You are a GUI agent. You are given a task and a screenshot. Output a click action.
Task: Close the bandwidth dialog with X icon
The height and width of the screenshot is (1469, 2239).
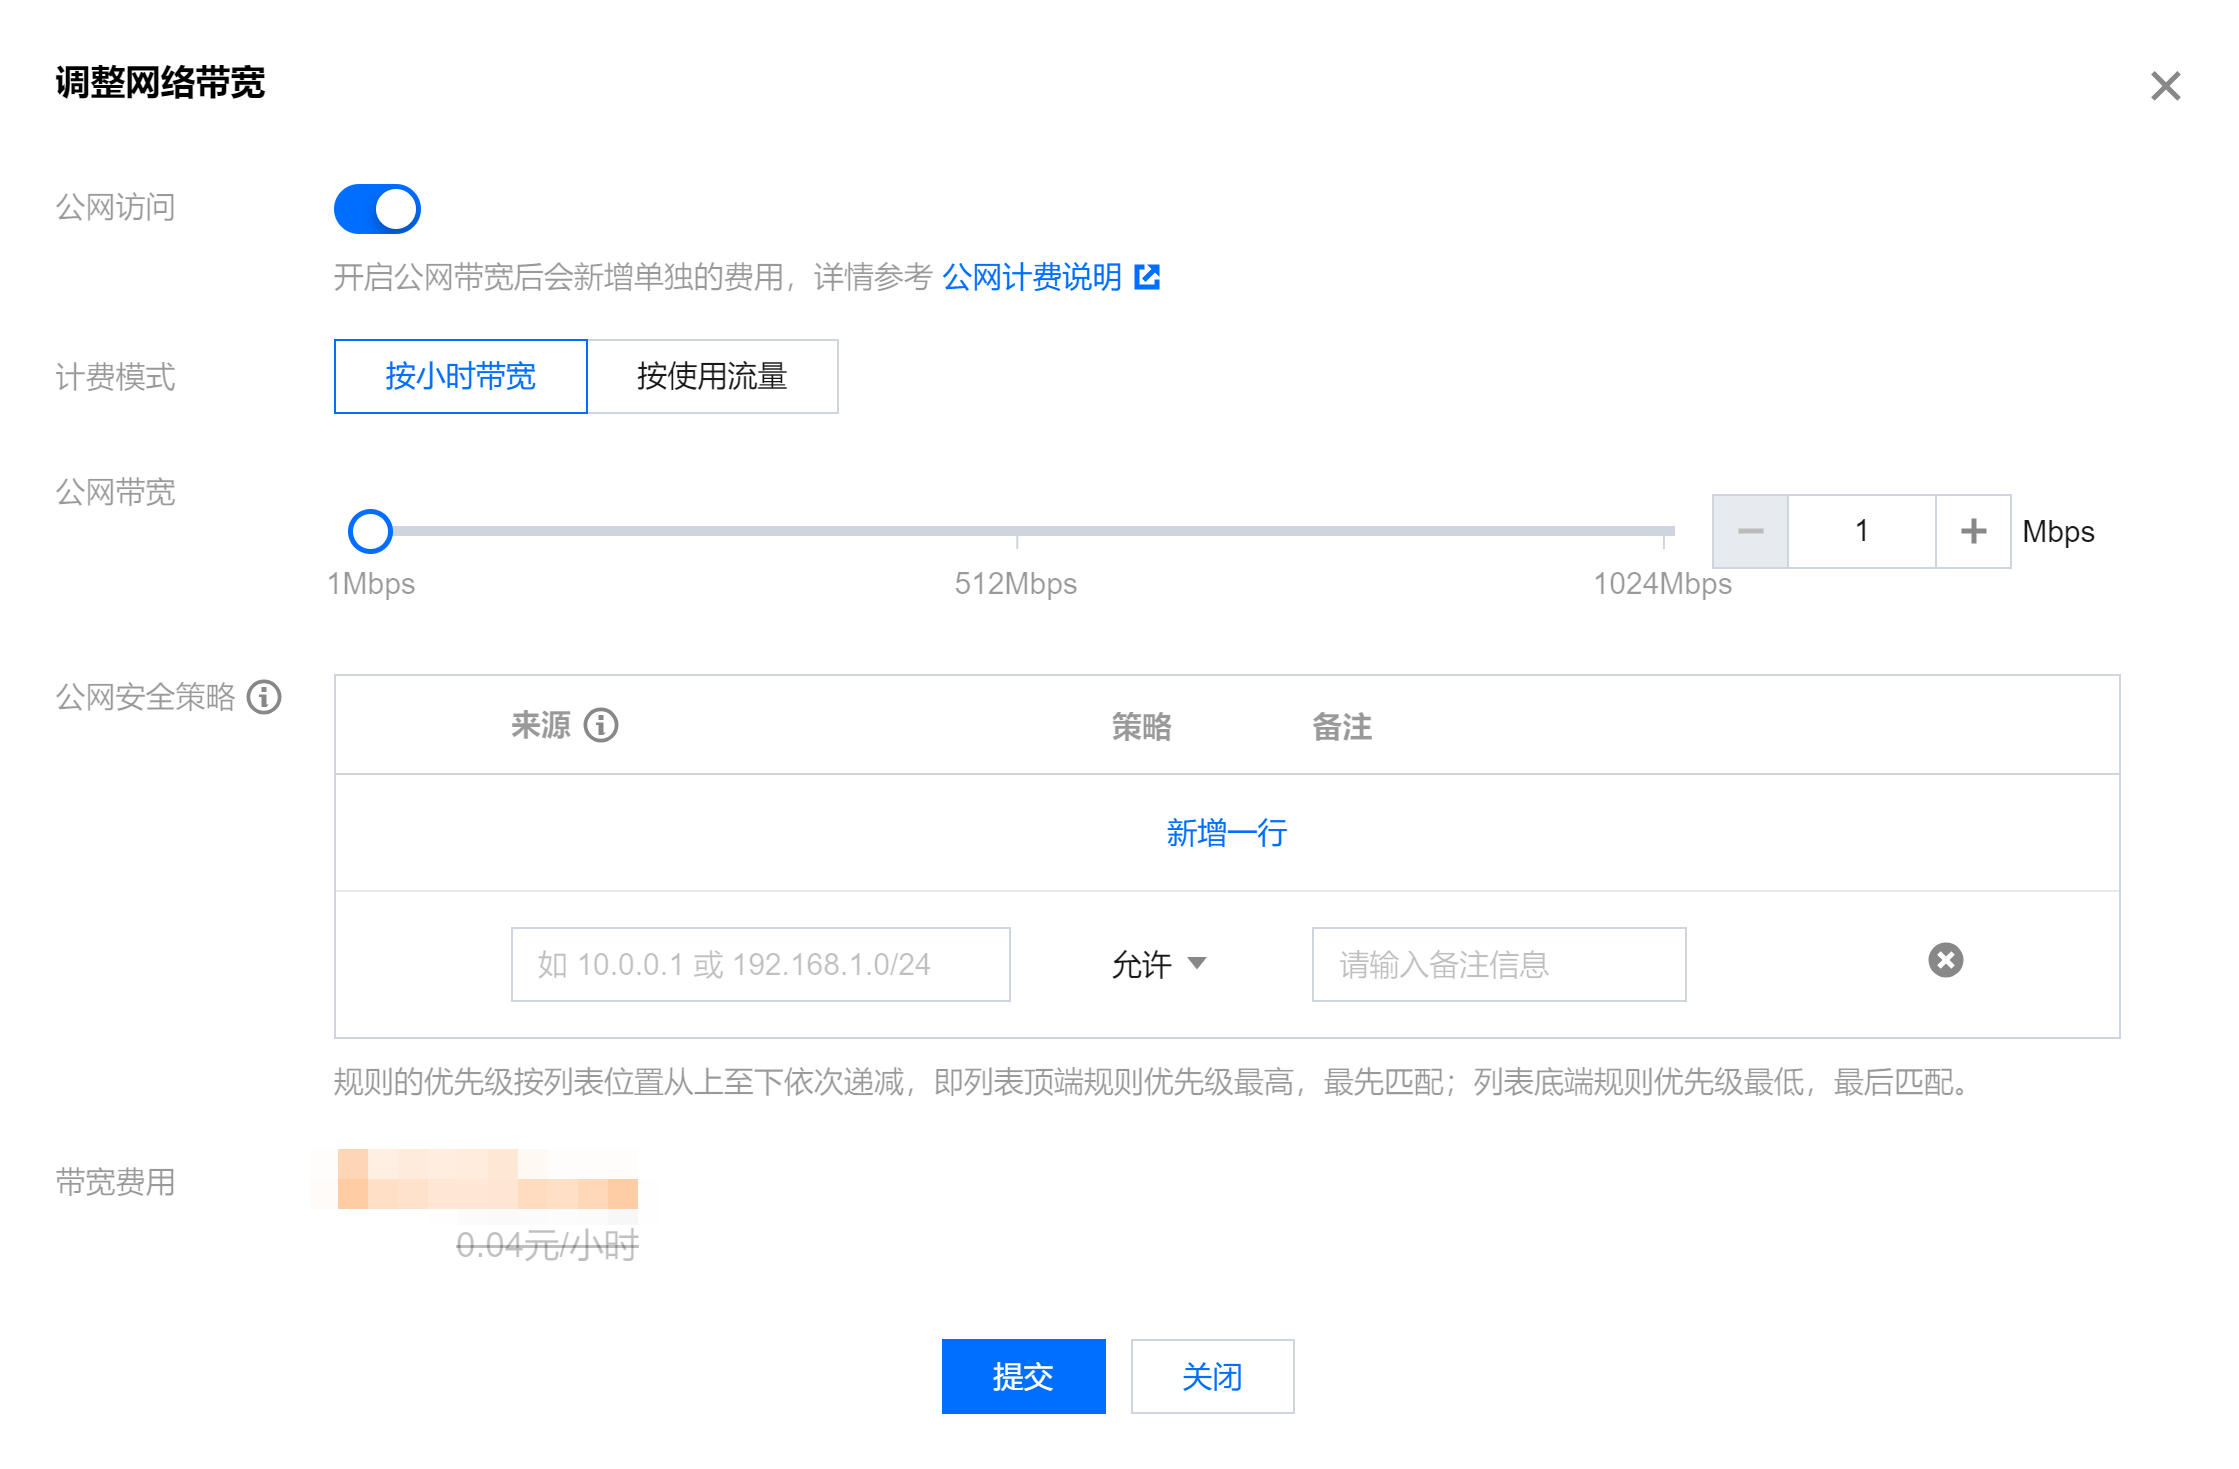(2165, 86)
